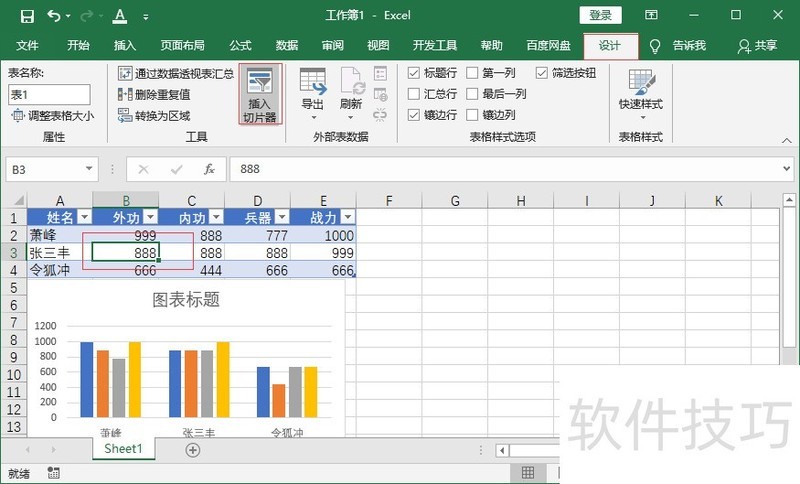Click the 告诉我 lightbulb icon
Viewport: 800px width, 484px height.
tap(655, 46)
